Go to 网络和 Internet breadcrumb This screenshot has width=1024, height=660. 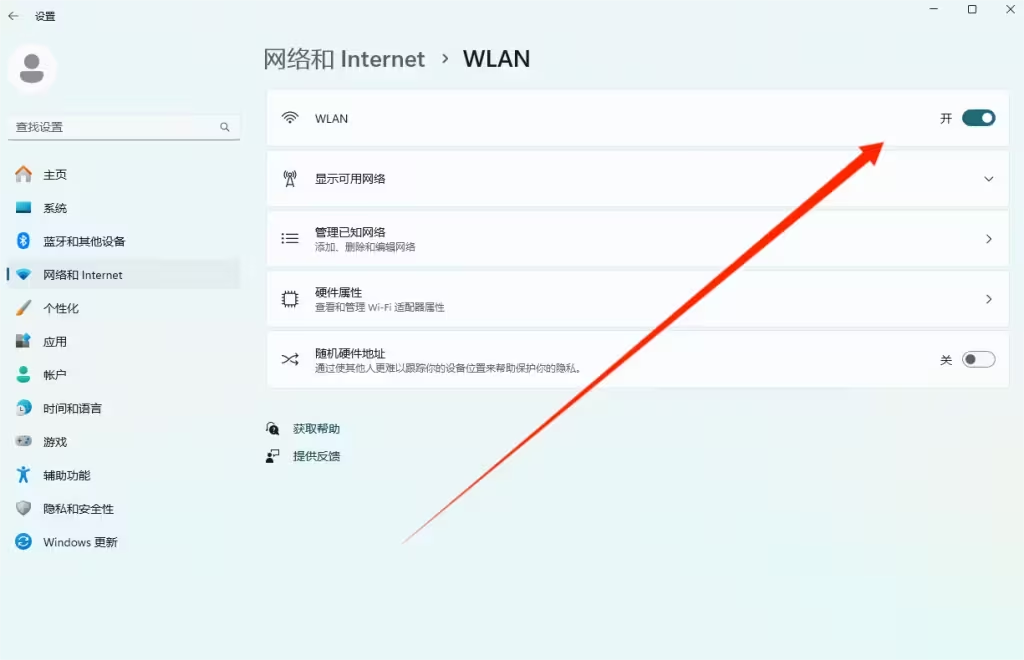(344, 59)
